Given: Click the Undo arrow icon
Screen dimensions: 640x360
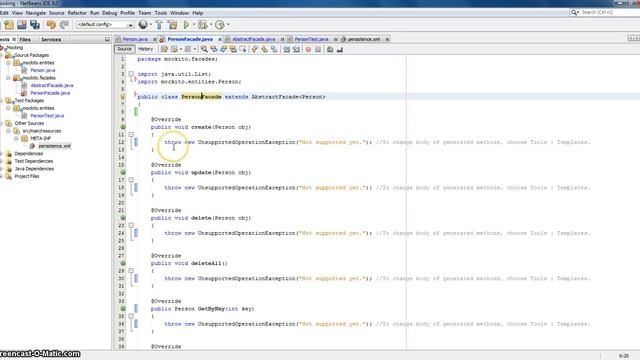Looking at the screenshot, I should pyautogui.click(x=51, y=25).
